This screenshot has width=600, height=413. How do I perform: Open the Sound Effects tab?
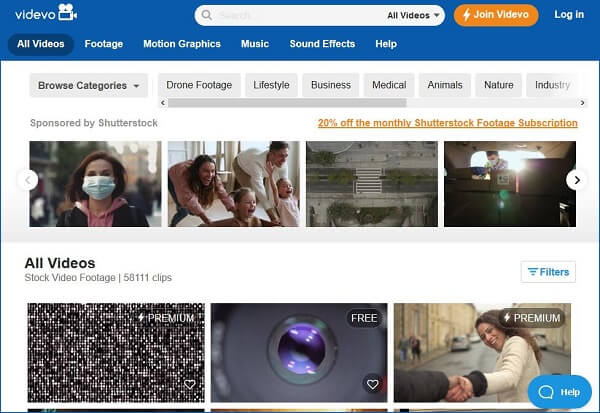pos(322,44)
